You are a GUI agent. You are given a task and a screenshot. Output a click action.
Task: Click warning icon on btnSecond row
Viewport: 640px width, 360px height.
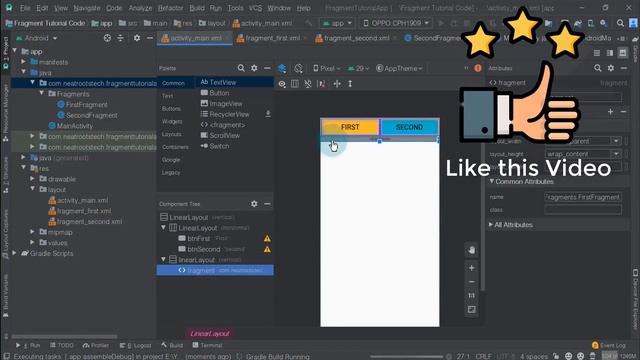(267, 249)
